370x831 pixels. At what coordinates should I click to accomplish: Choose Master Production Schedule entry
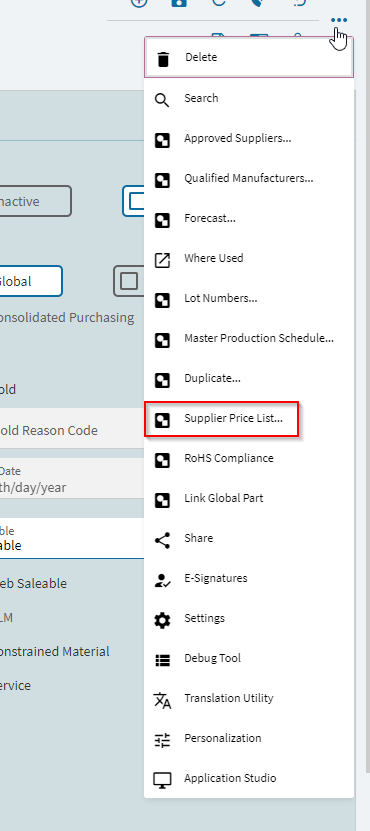pyautogui.click(x=249, y=339)
